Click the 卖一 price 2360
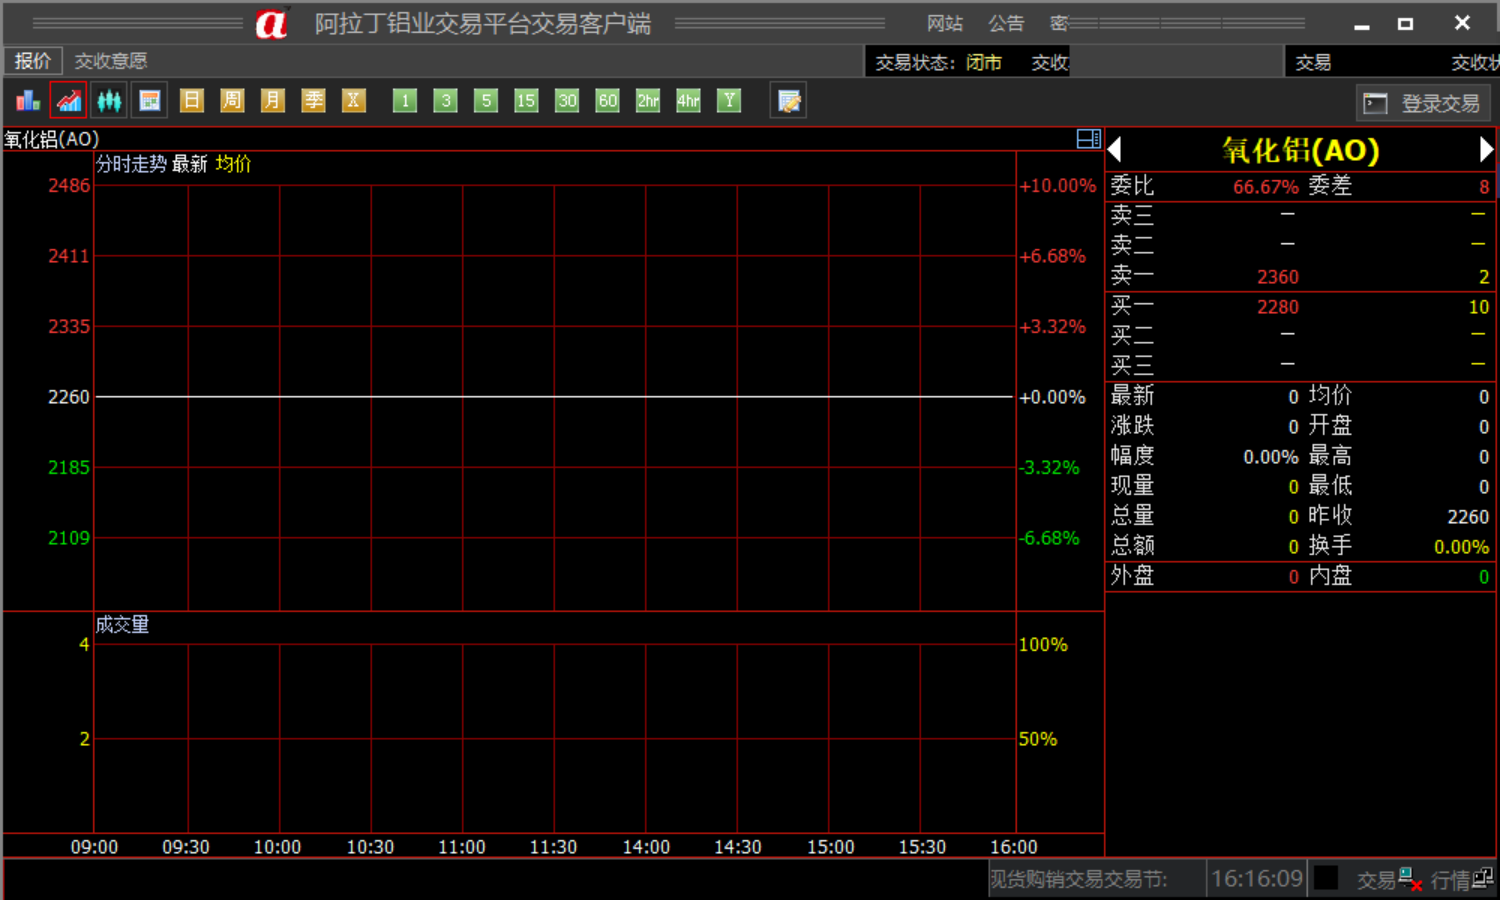The height and width of the screenshot is (900, 1500). click(x=1278, y=277)
